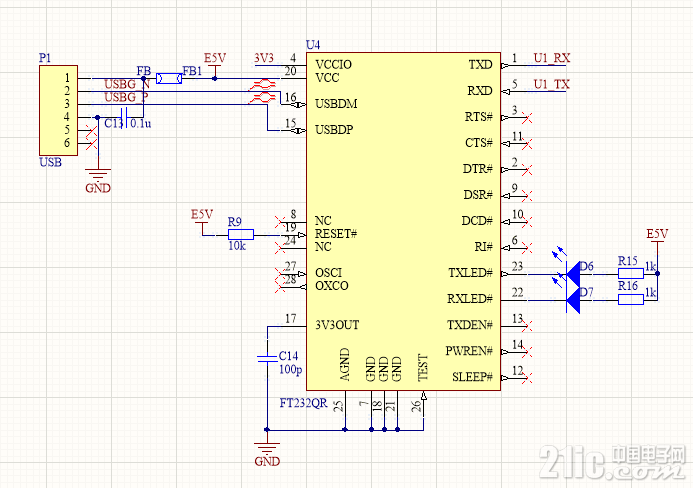Click the no-connect marker on DTR# pin 2

pos(527,169)
